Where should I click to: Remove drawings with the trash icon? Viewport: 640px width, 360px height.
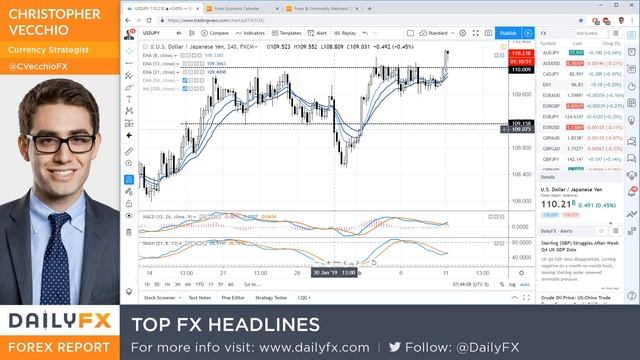pos(129,232)
